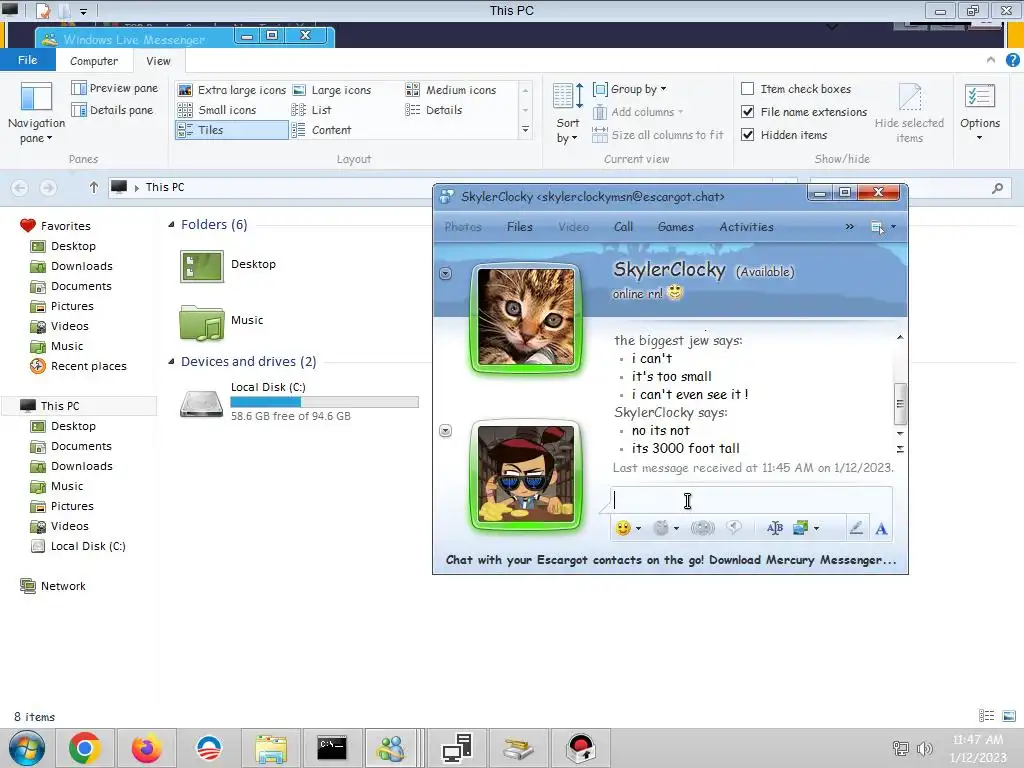This screenshot has width=1024, height=768.
Task: Switch to details view in the status bar
Action: click(987, 716)
